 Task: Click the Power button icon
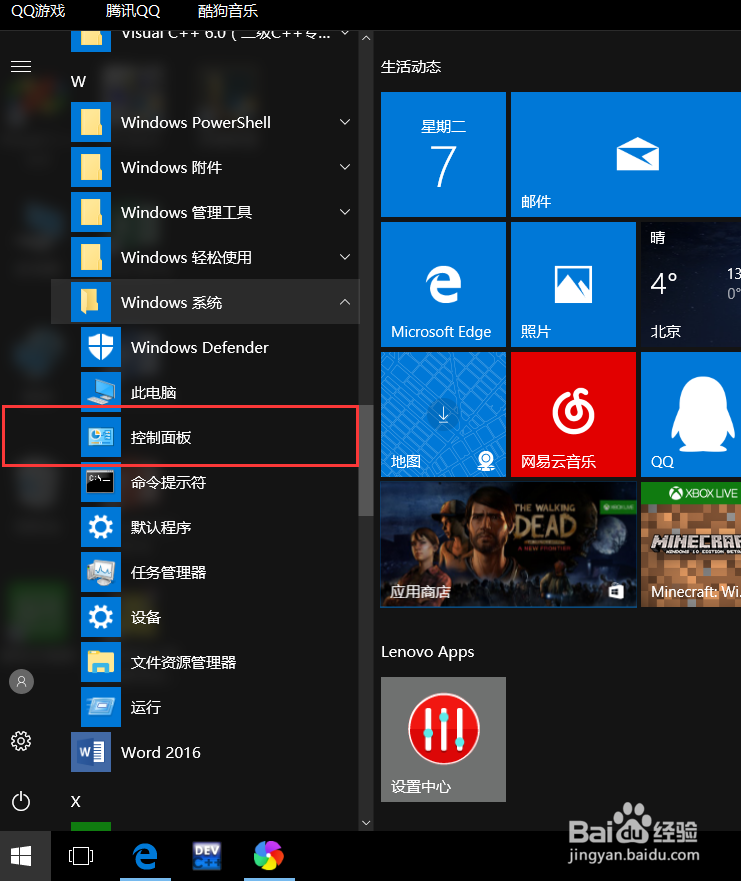click(x=21, y=801)
